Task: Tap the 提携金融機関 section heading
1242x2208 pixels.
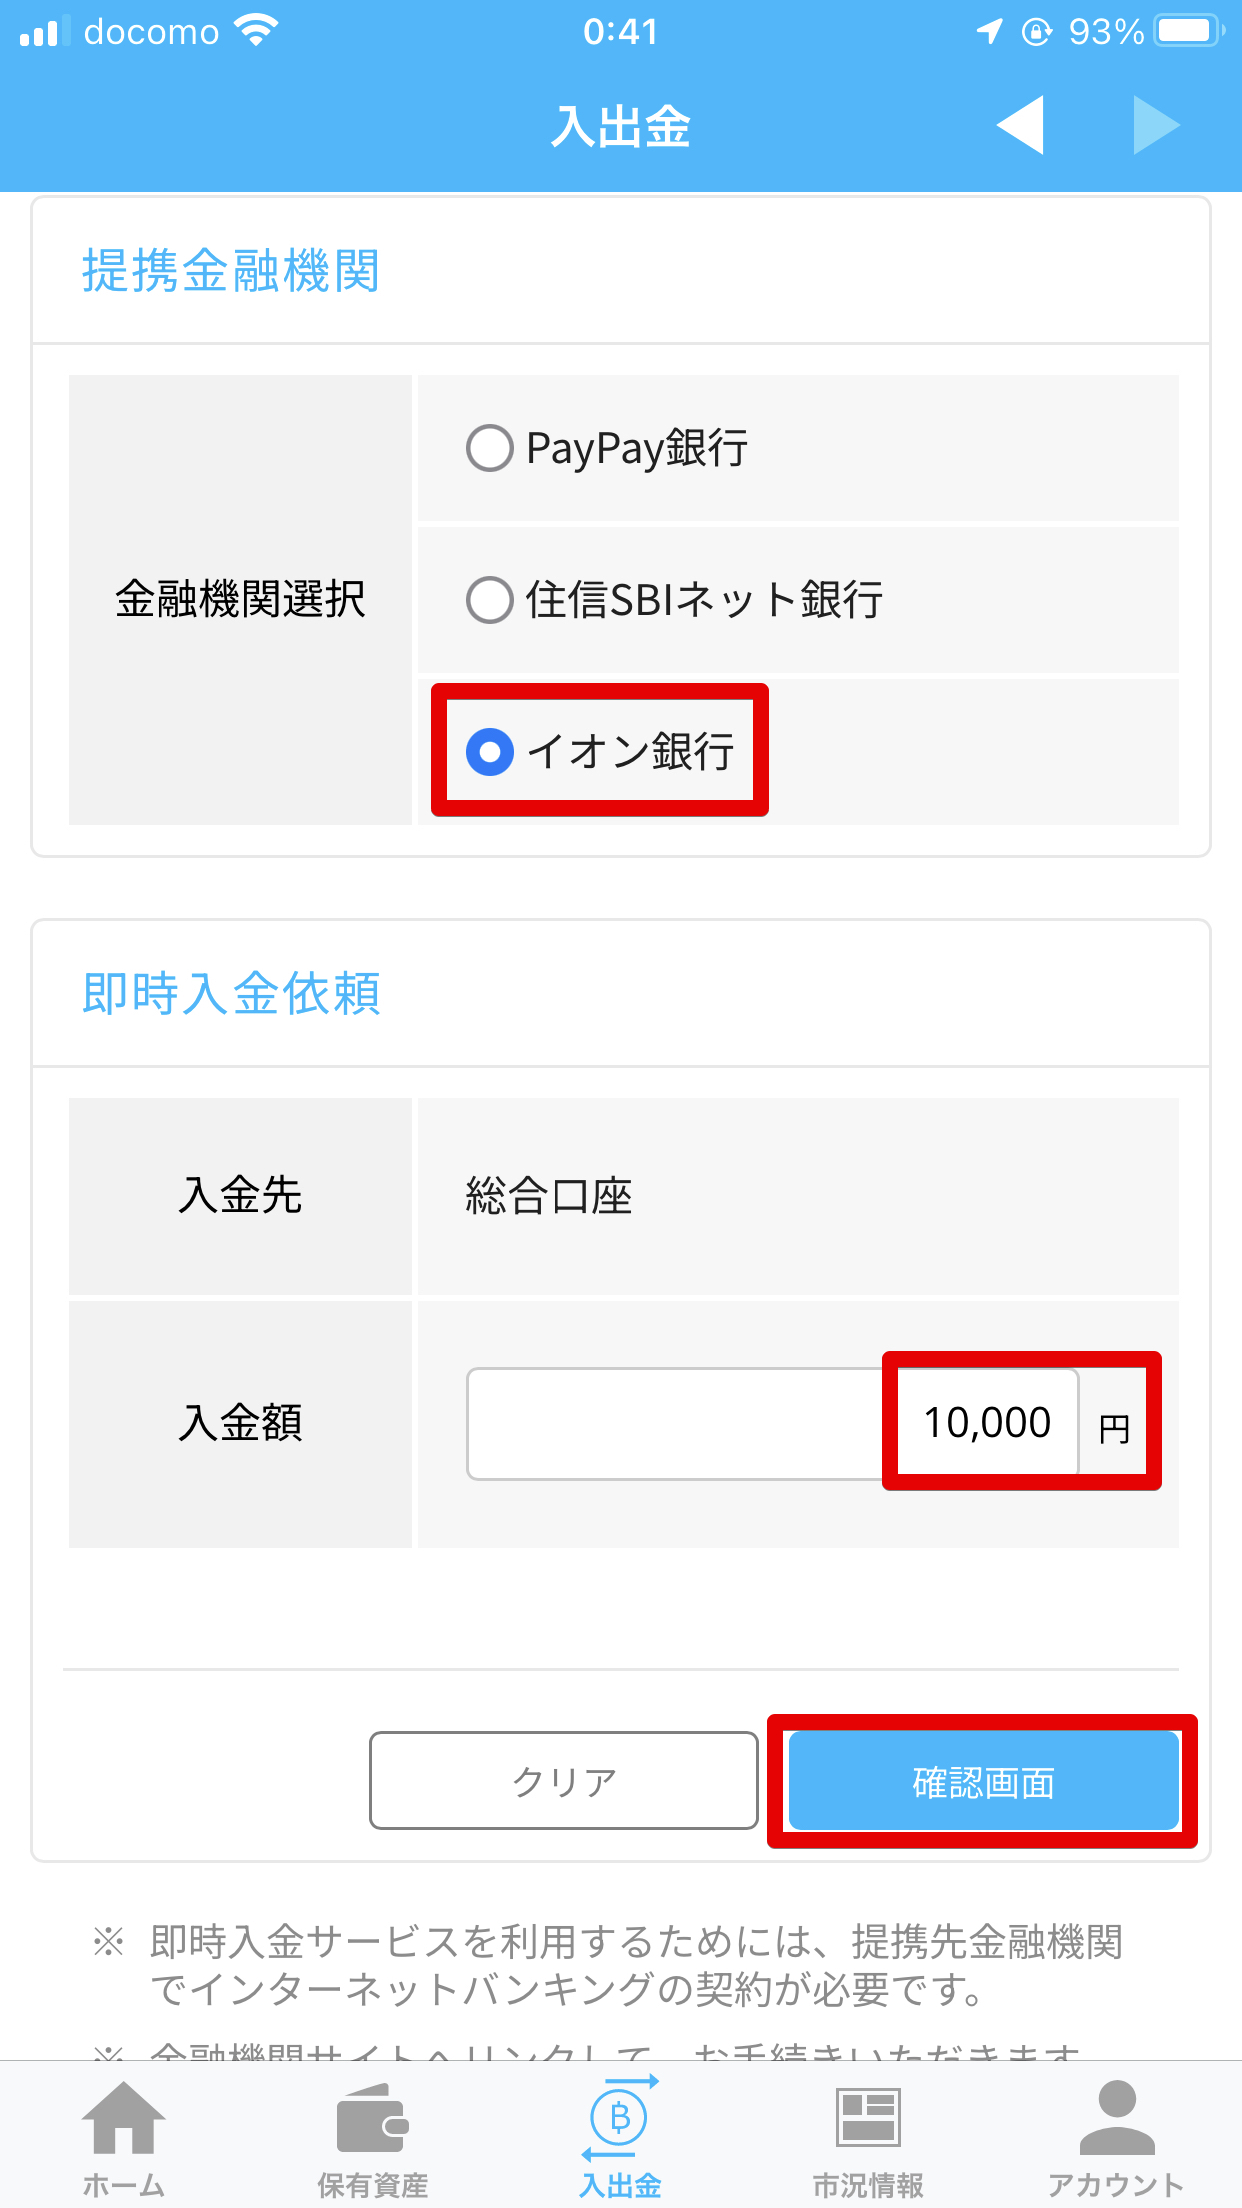Action: tap(231, 271)
